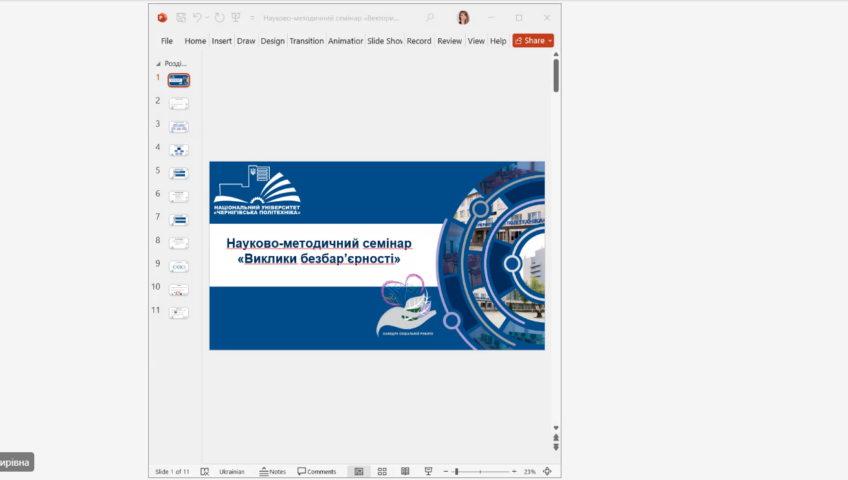The image size is (848, 480).
Task: Open the user account profile picture
Action: point(463,18)
